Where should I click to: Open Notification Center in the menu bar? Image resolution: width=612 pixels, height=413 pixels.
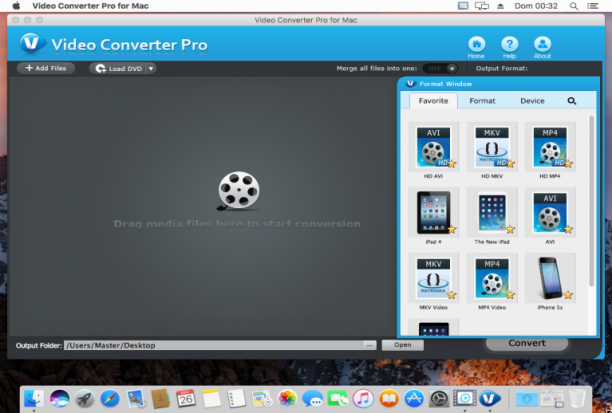pyautogui.click(x=592, y=6)
